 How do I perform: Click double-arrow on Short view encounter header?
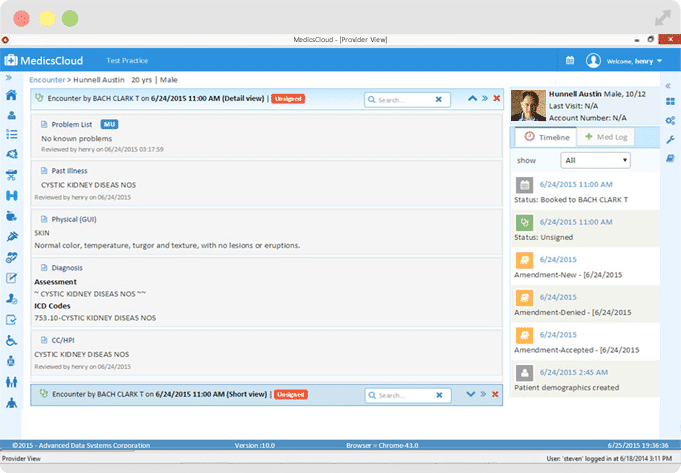pos(483,394)
